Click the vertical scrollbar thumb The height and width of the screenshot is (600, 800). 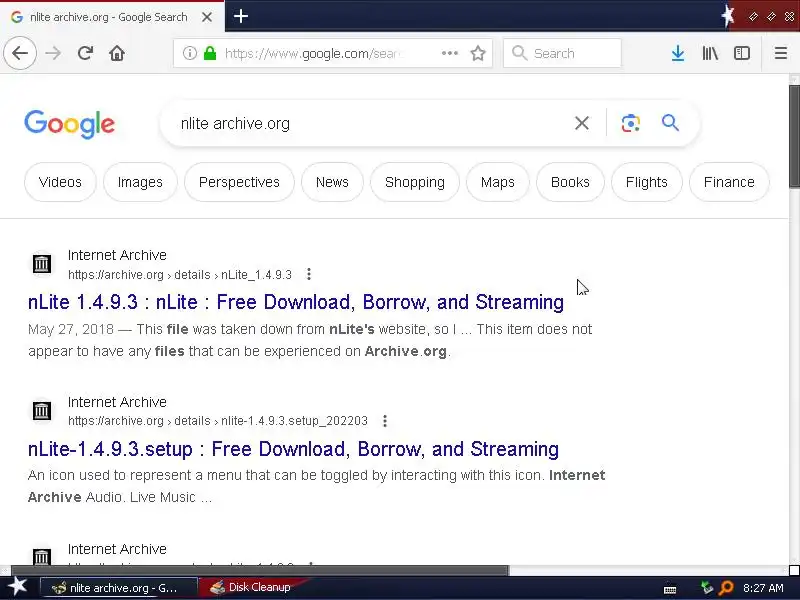(794, 137)
